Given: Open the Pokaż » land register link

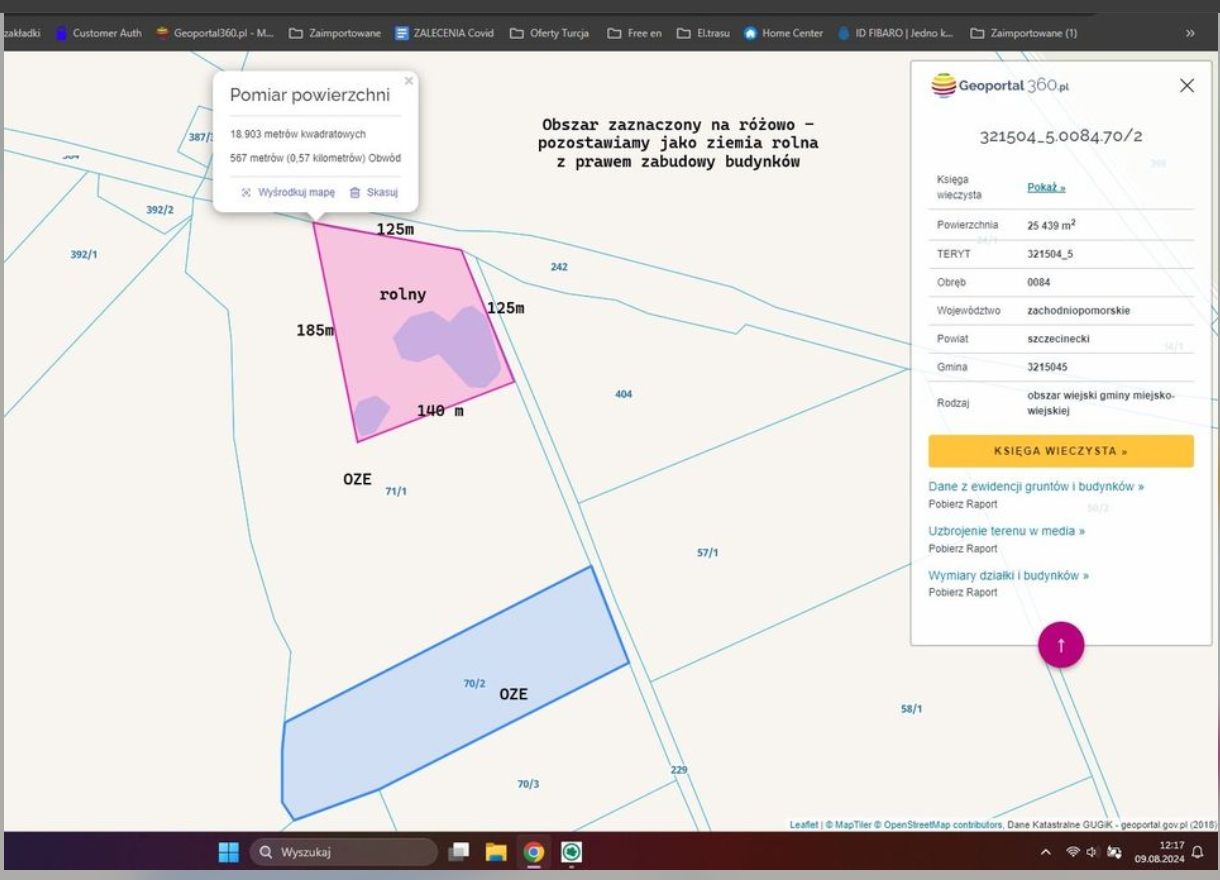Looking at the screenshot, I should [x=1046, y=187].
